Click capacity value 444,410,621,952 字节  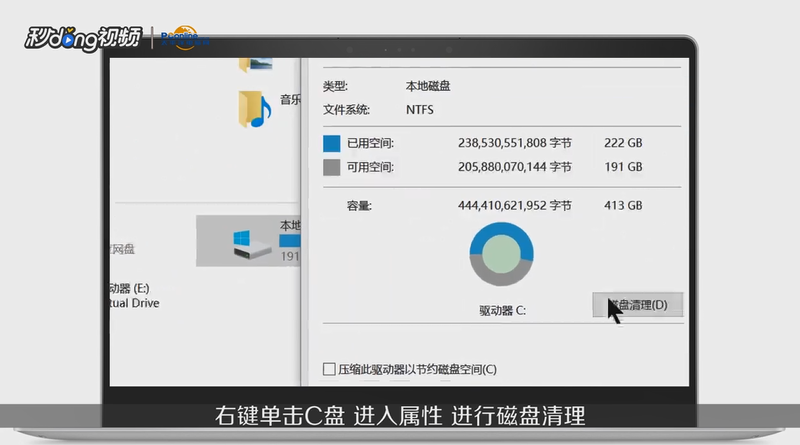[x=515, y=206]
